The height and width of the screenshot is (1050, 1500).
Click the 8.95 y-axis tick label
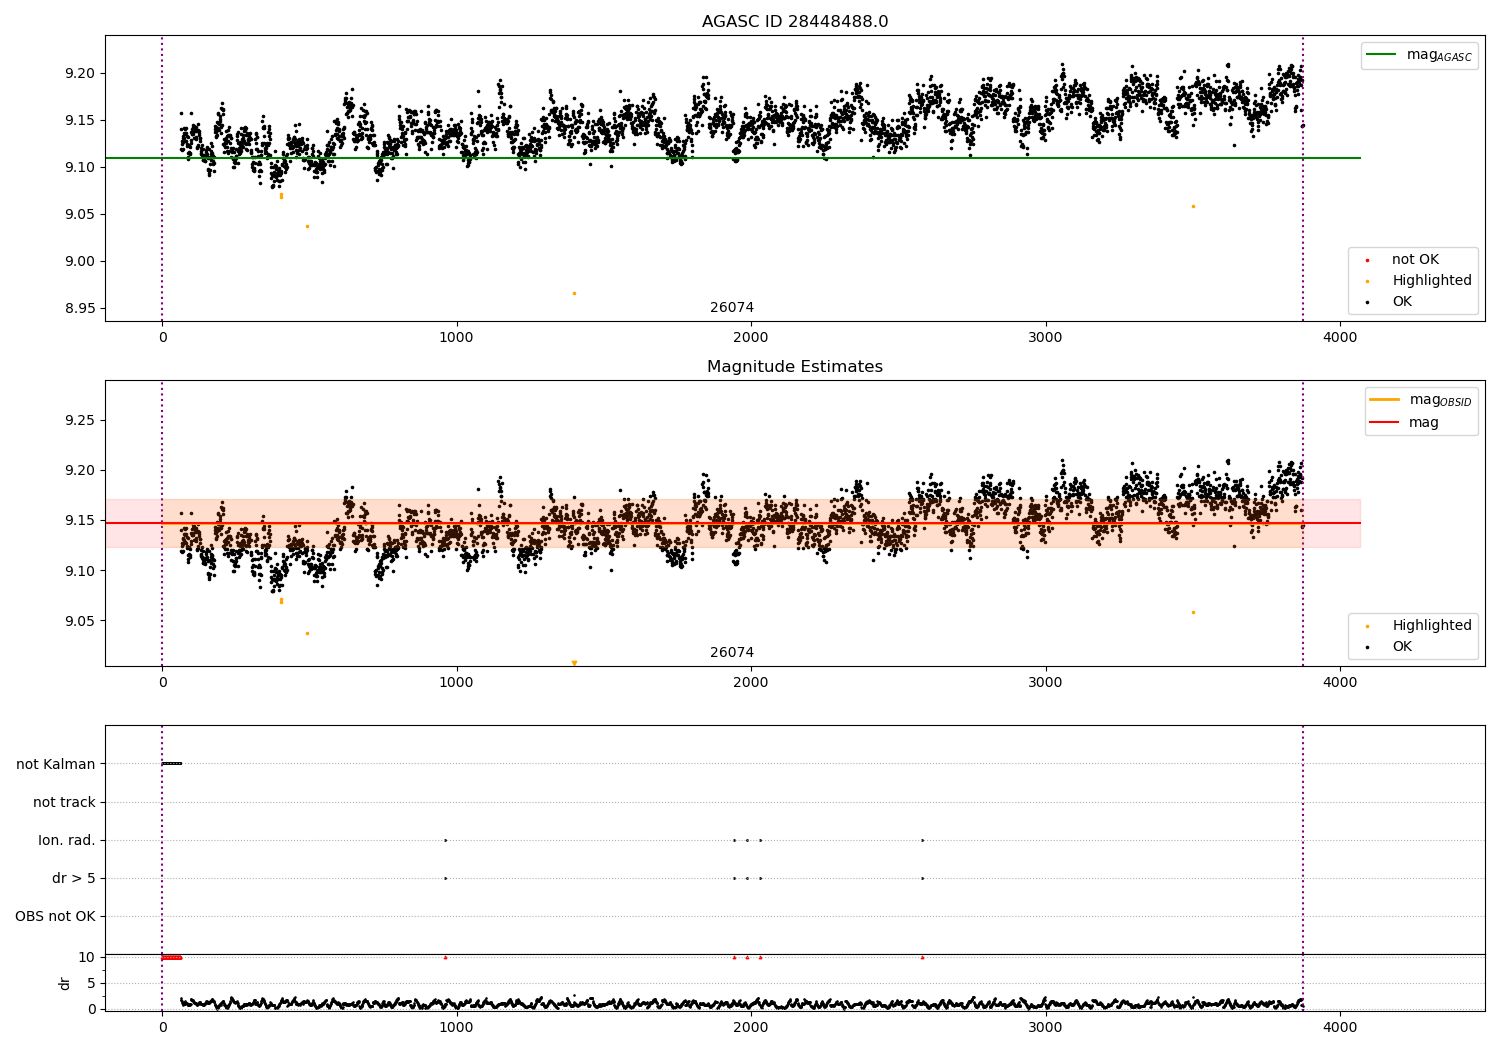(80, 309)
